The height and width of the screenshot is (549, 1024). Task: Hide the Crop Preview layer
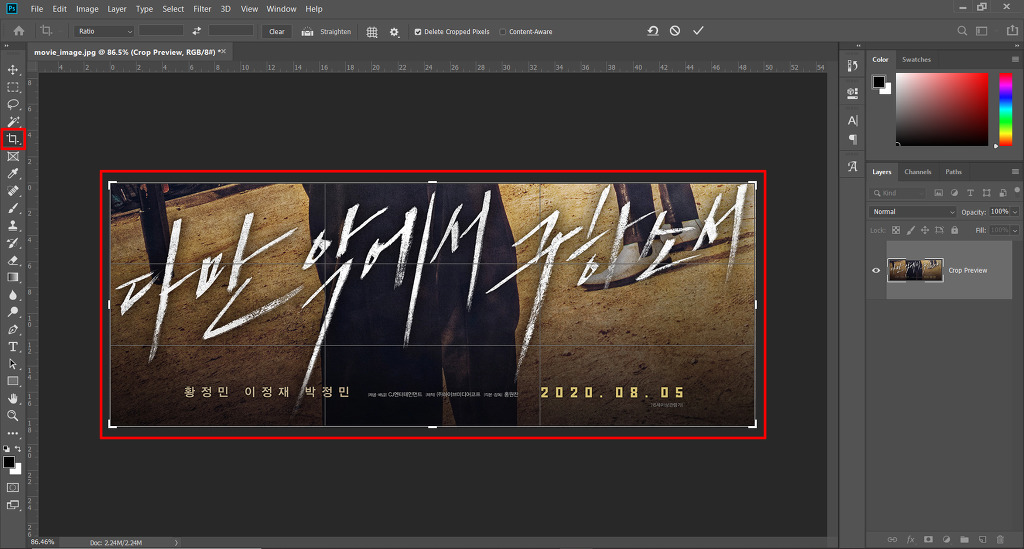(x=876, y=270)
